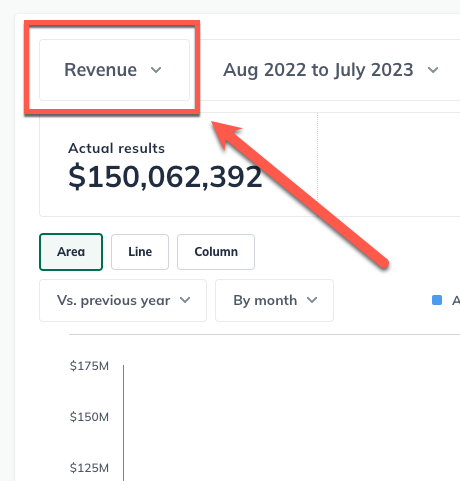Screen dimensions: 460x481
Task: Click the $150M axis label
Action: pos(89,417)
